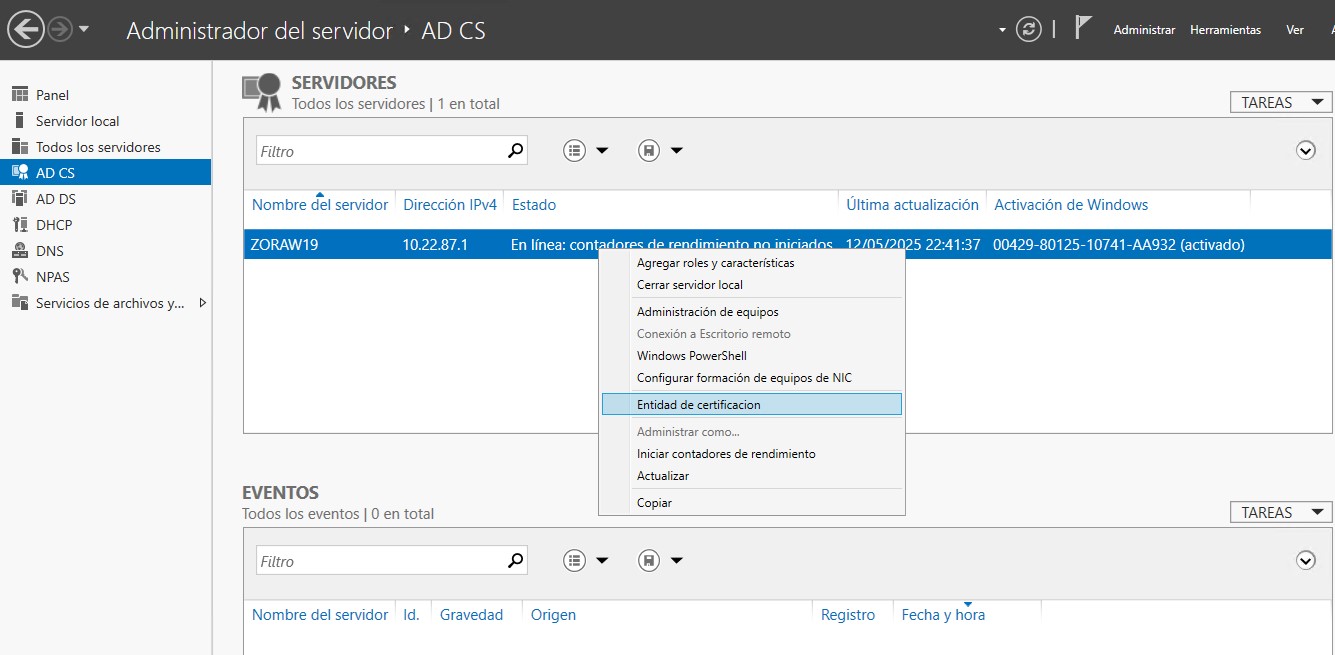Open the list options button in Servidores
This screenshot has height=655, width=1335.
[574, 151]
